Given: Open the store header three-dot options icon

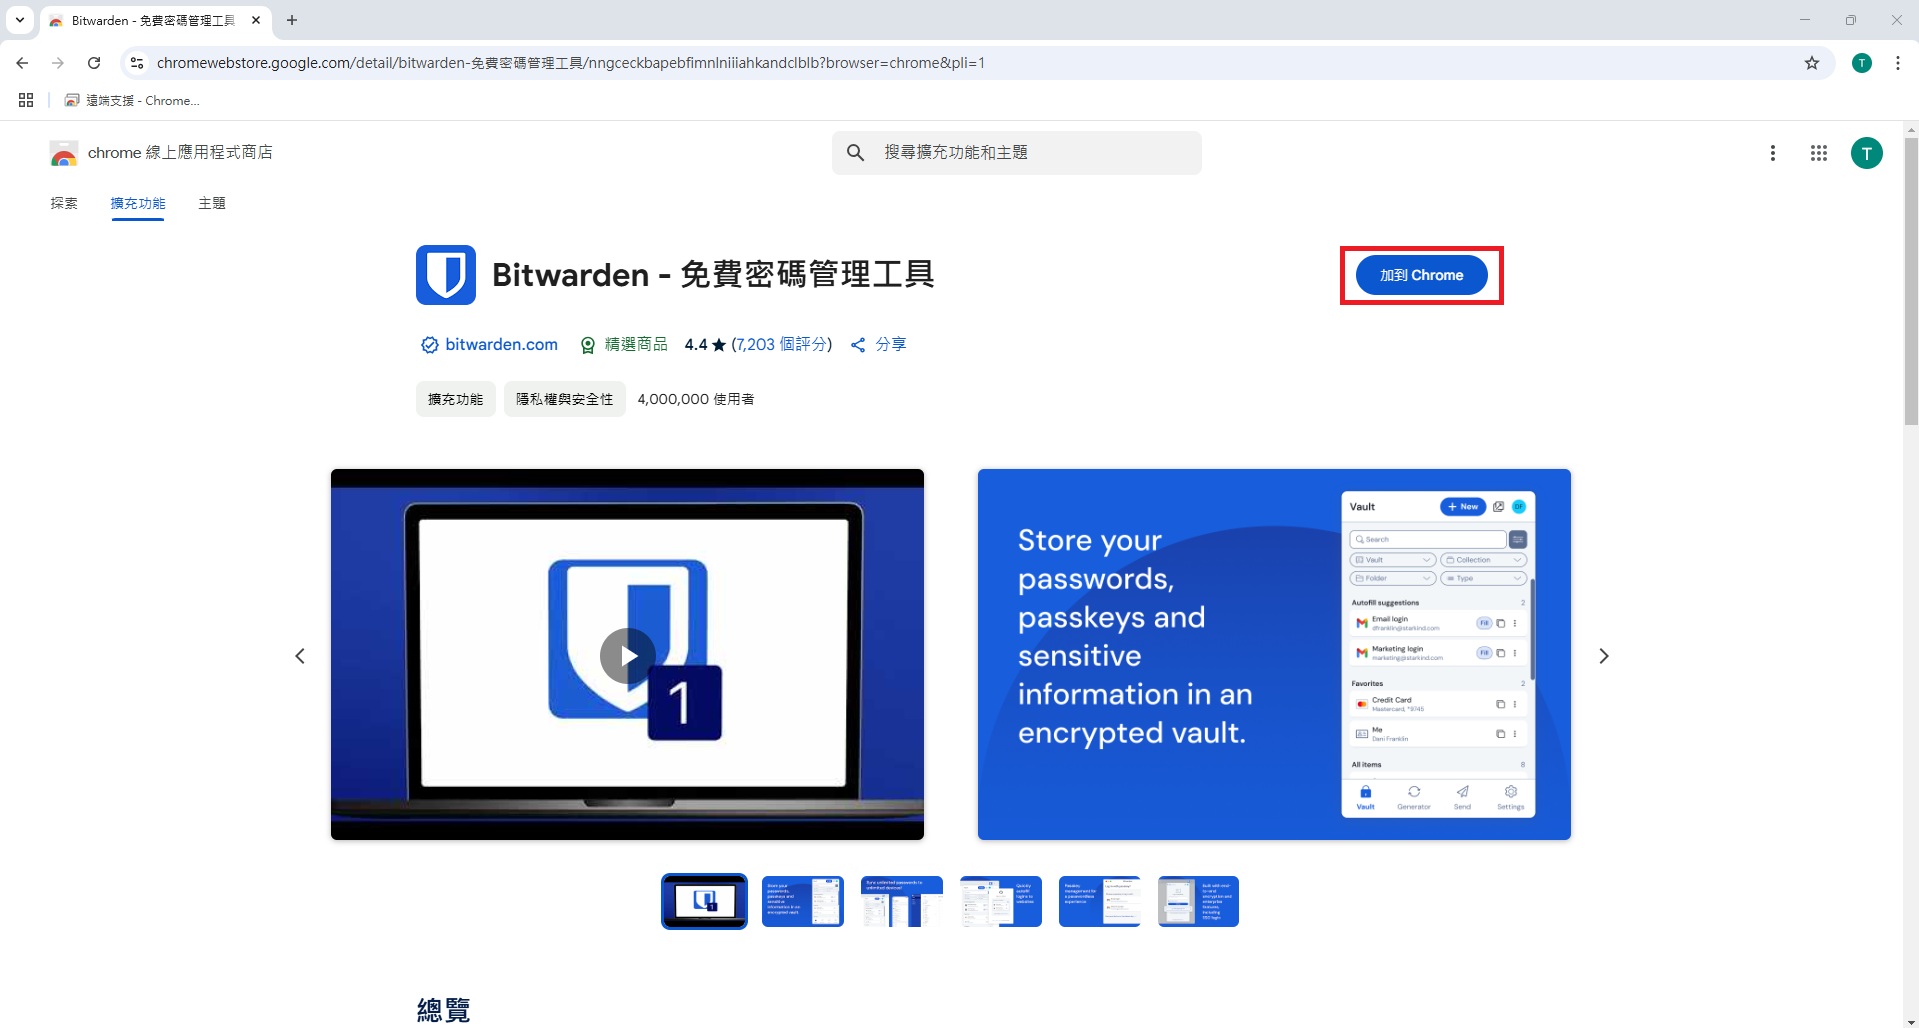Looking at the screenshot, I should click(x=1773, y=152).
